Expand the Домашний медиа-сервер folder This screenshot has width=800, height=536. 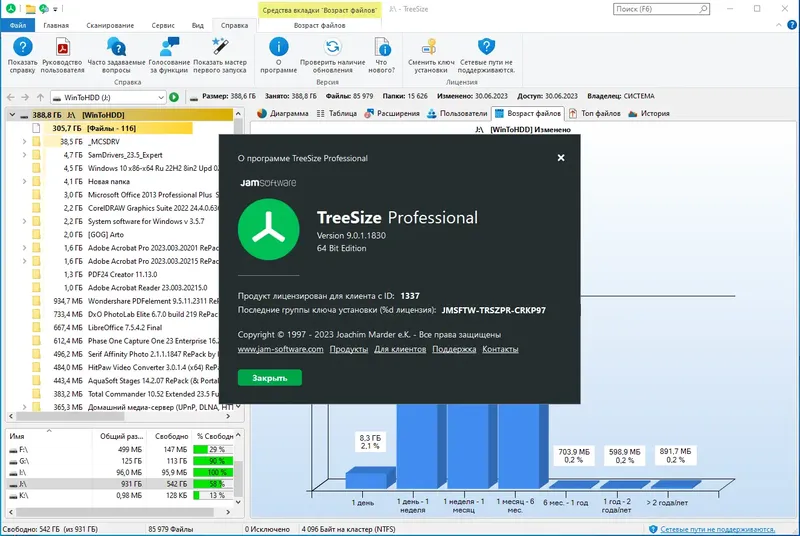[24, 407]
